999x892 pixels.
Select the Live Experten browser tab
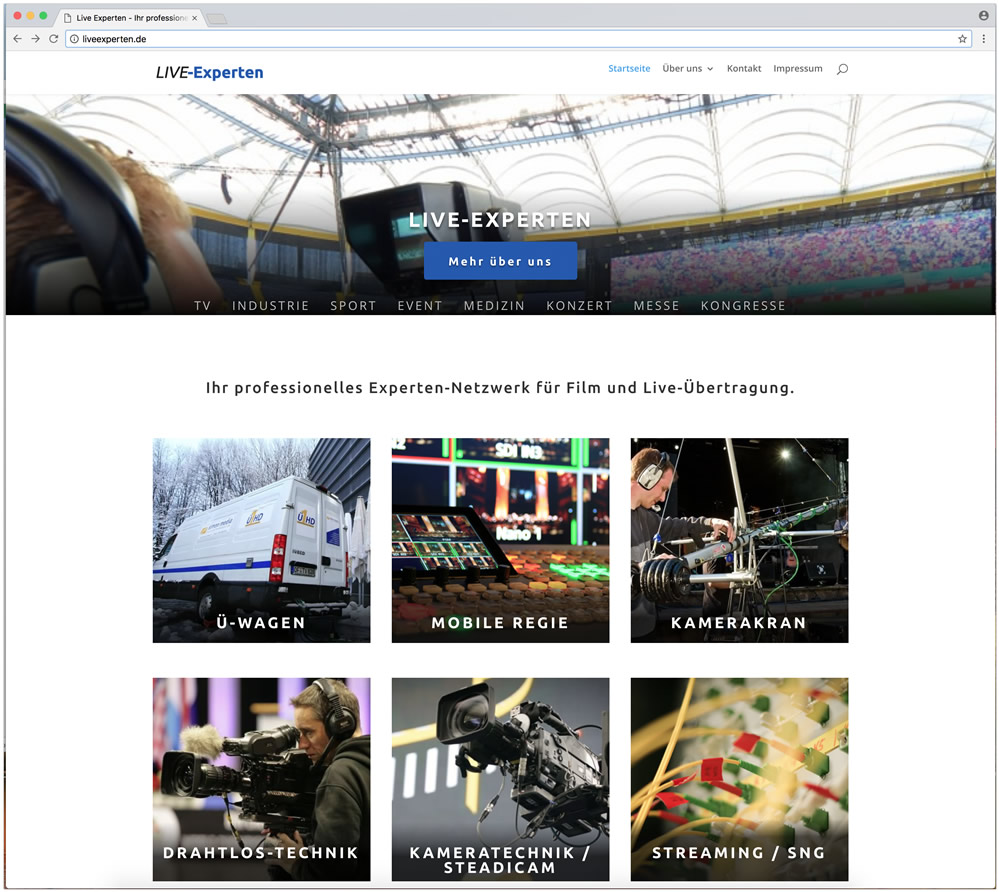pyautogui.click(x=131, y=18)
